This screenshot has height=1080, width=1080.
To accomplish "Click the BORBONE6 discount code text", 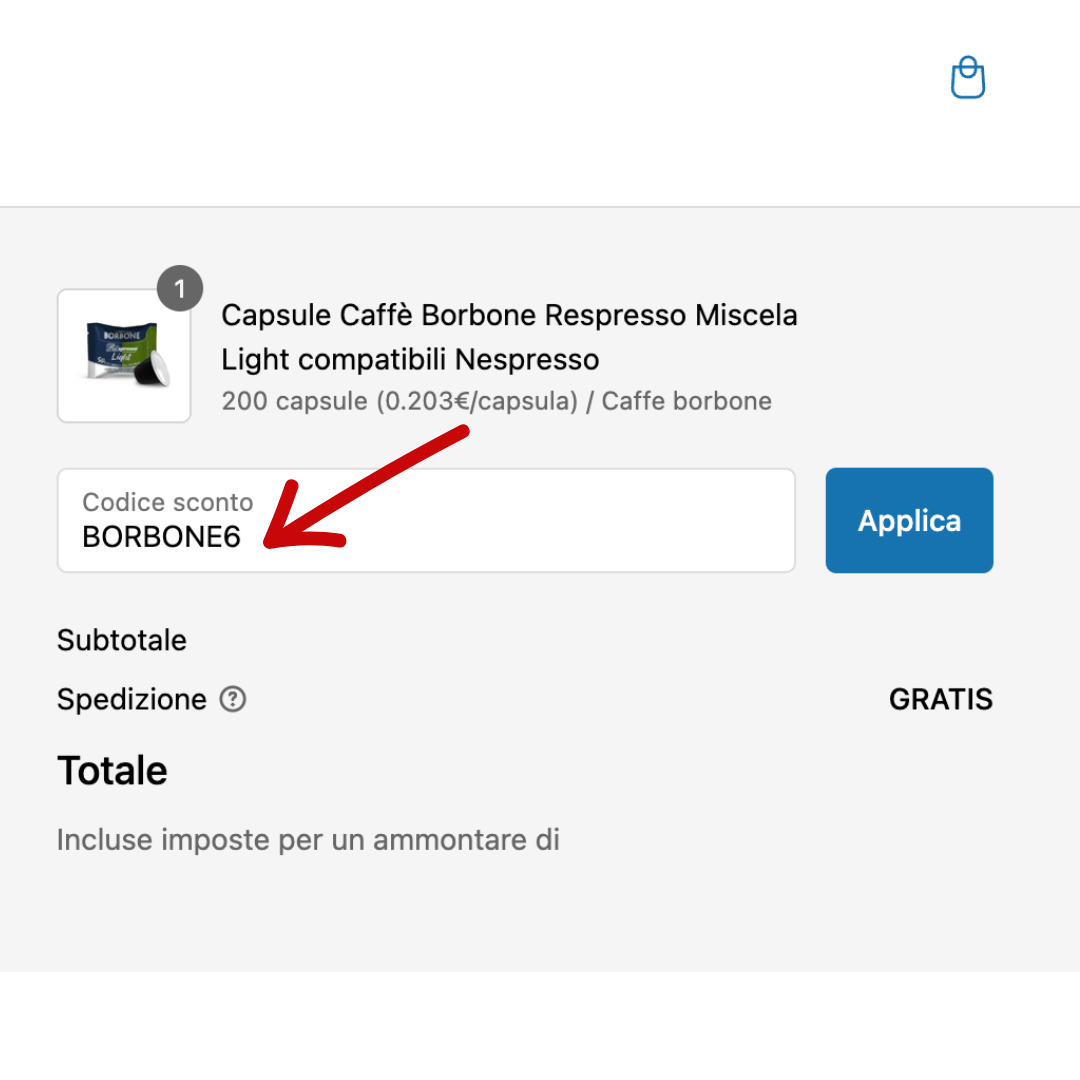I will [162, 537].
